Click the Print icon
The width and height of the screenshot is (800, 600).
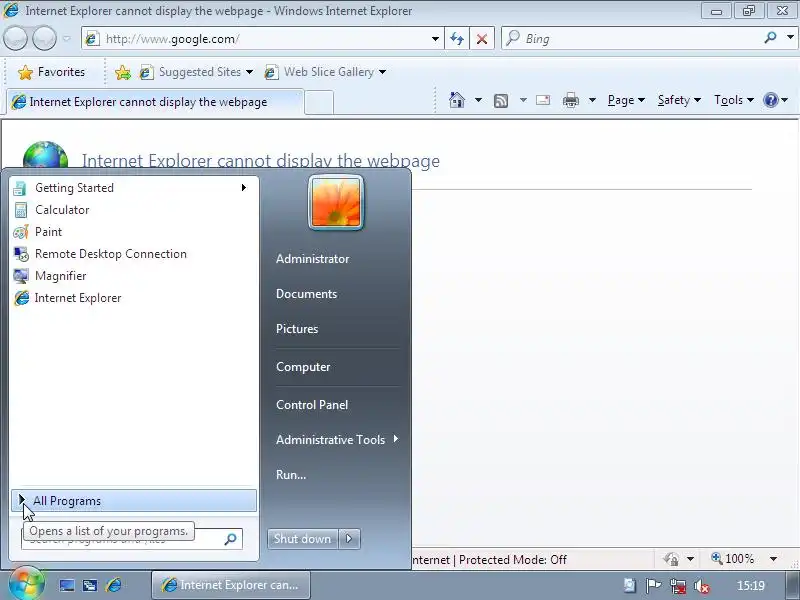point(570,100)
